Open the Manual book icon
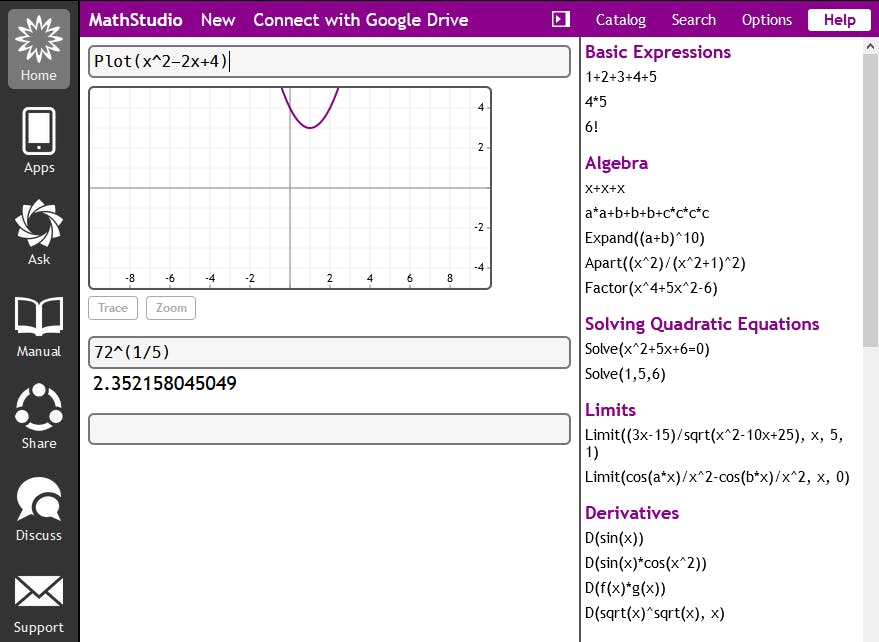Screen dimensions: 879x642 click(39, 324)
